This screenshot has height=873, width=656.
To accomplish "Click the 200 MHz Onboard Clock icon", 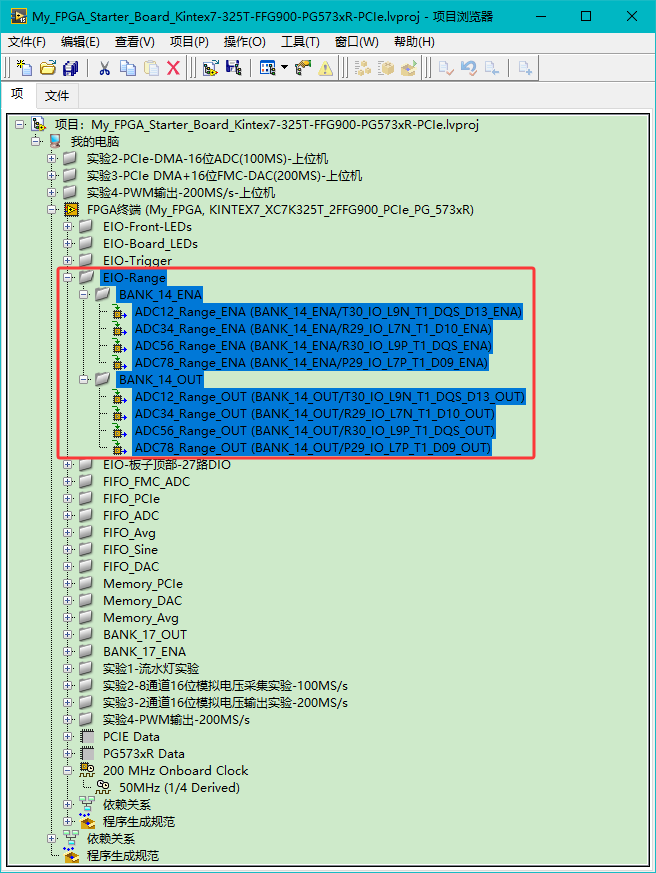I will pos(87,770).
